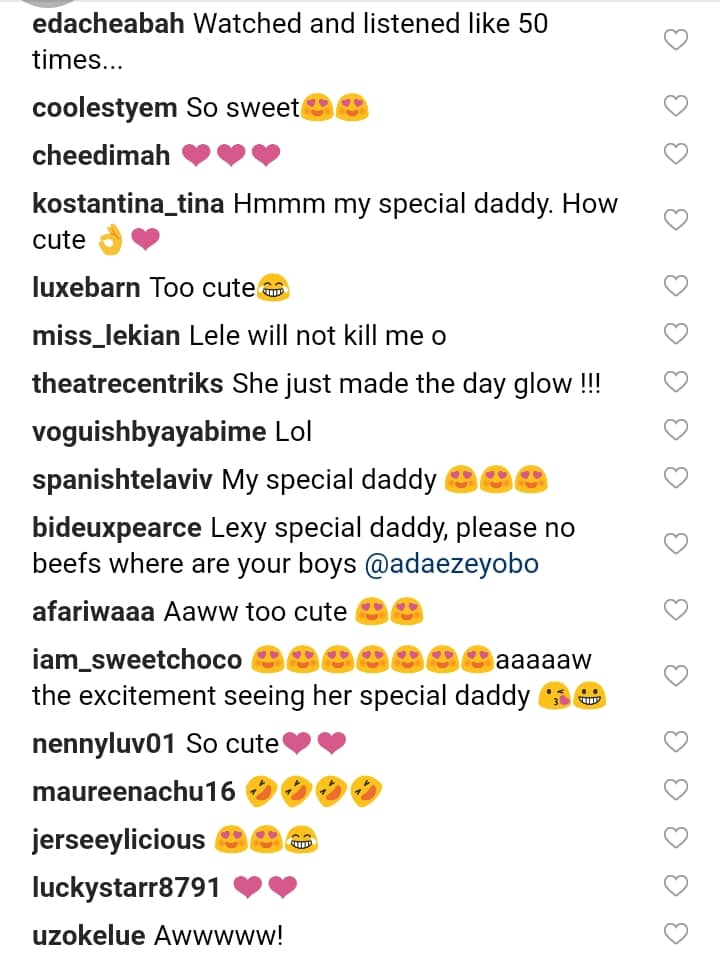The image size is (720, 955).
Task: Tap heart beside miss_lekian's comment
Action: tap(677, 334)
